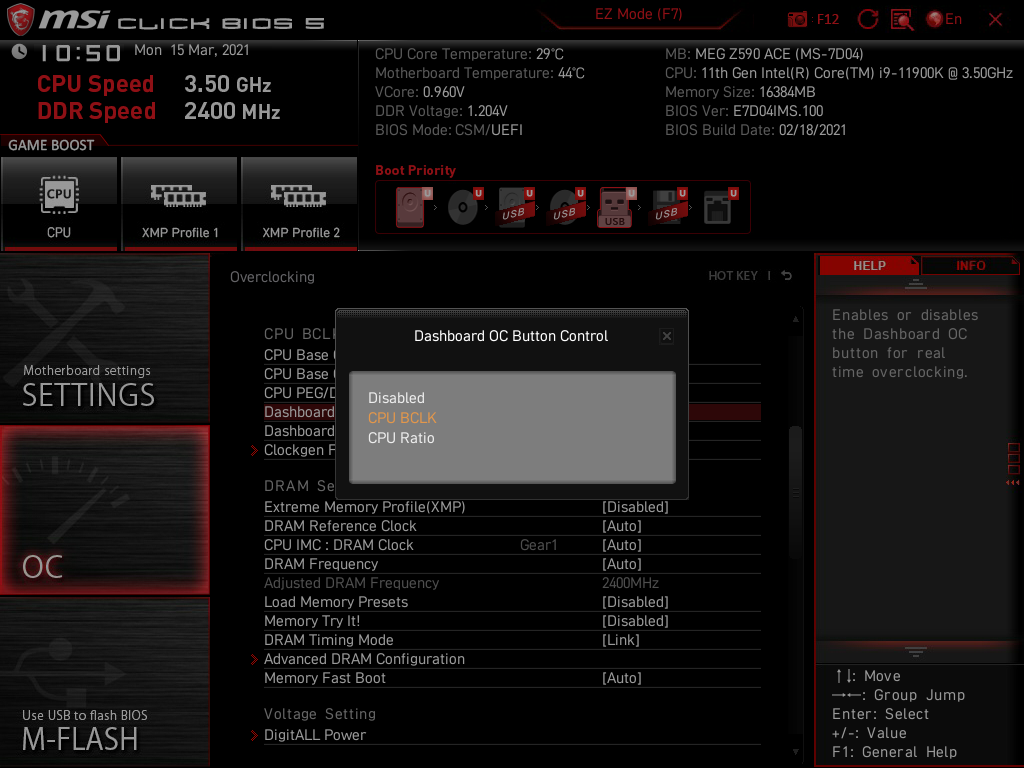
Task: Click the scroll-up arrow of settings list
Action: coord(795,319)
